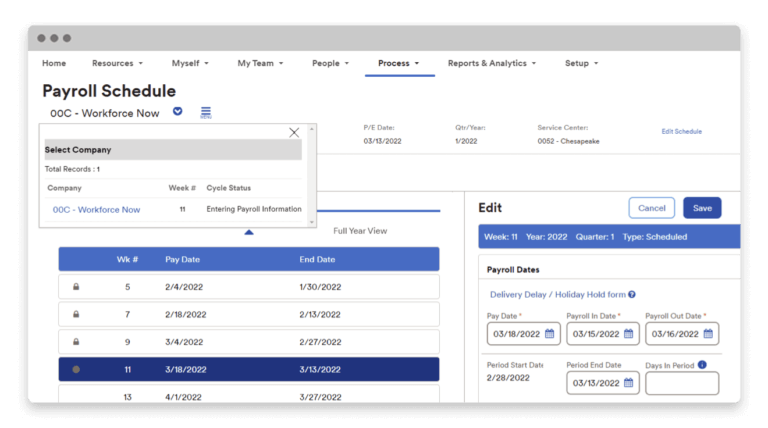Viewport: 768px width, 428px height.
Task: Show info about Days In Period
Action: tap(702, 365)
